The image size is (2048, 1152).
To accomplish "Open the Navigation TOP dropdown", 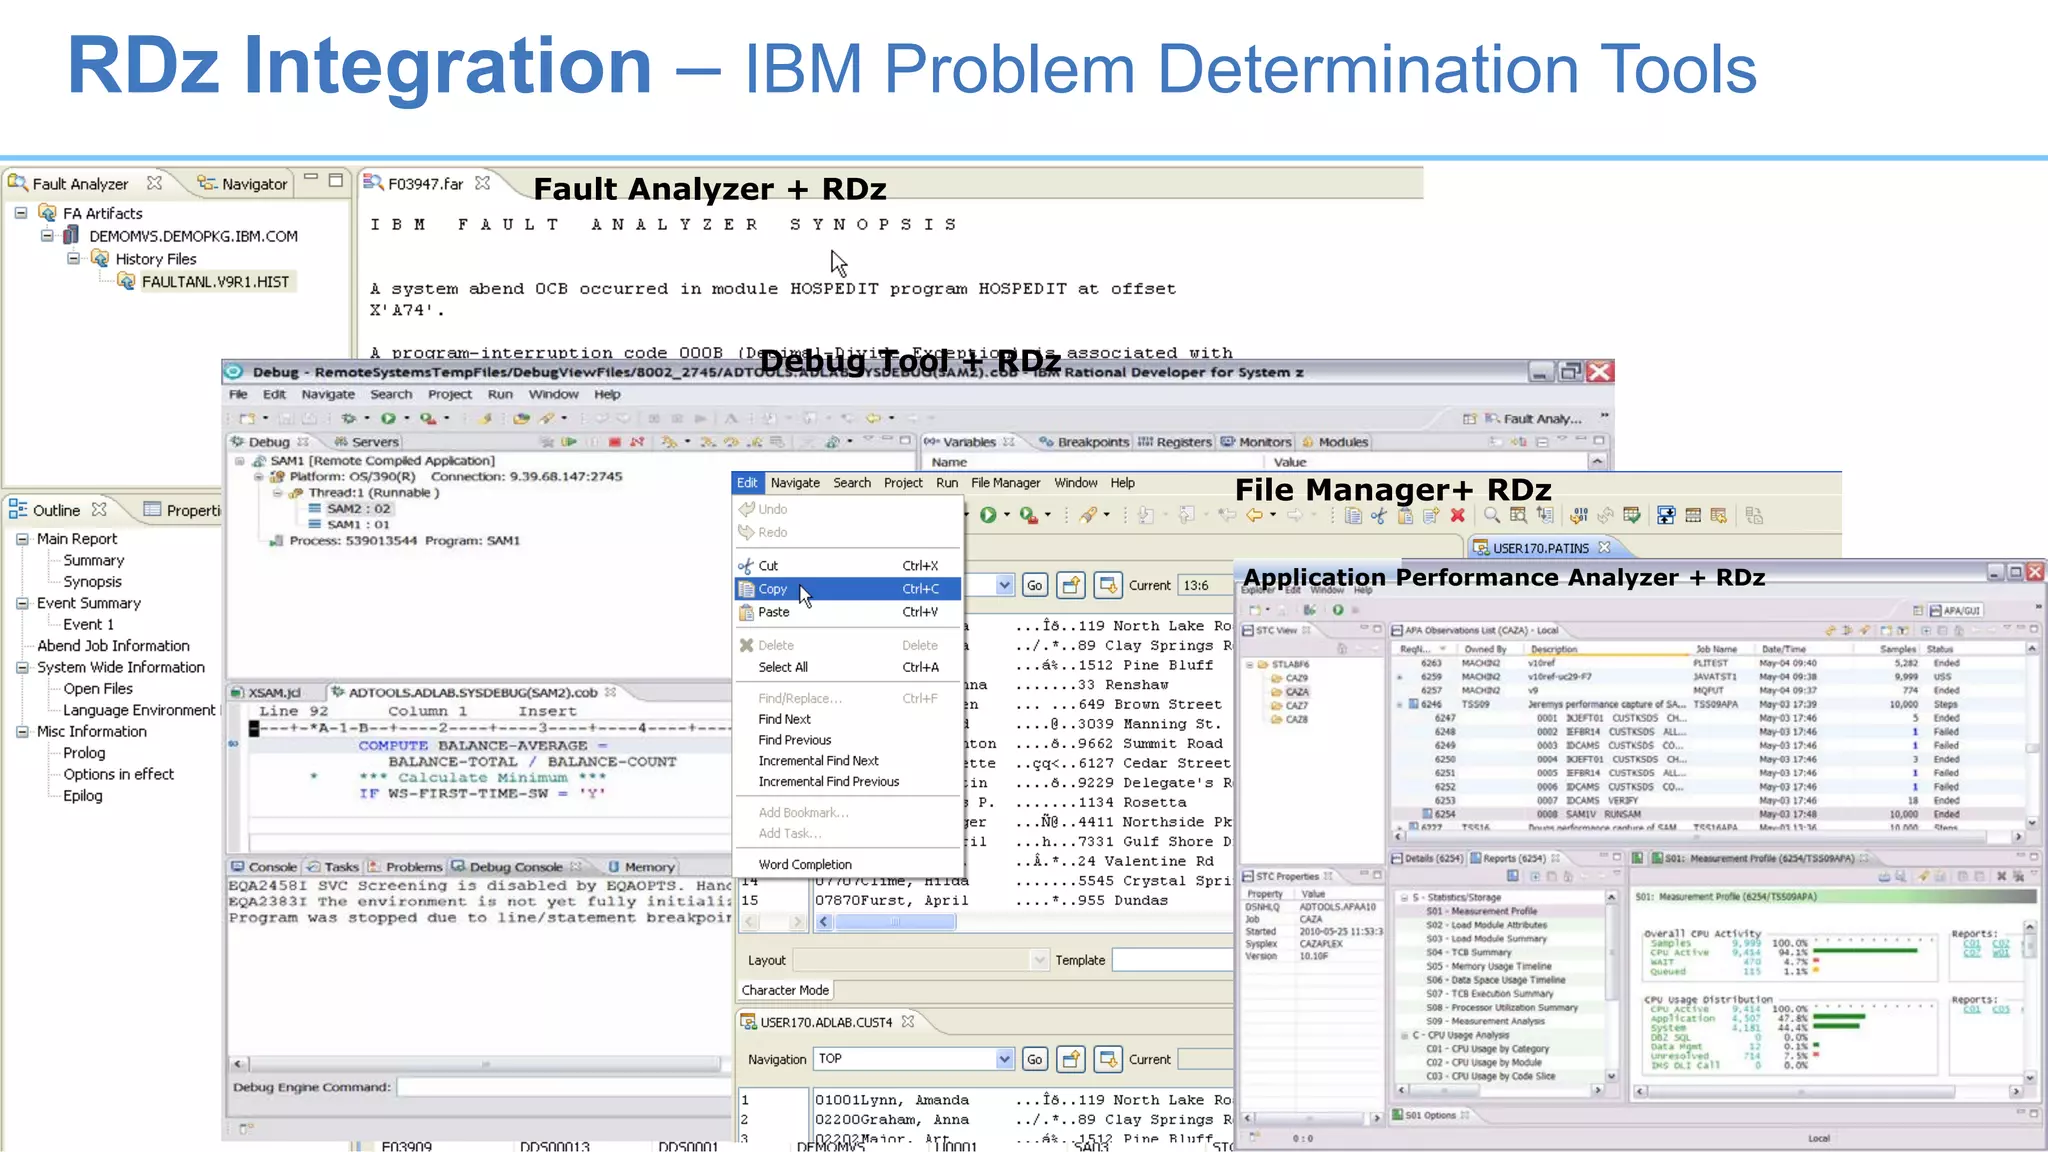I will coord(1004,1059).
